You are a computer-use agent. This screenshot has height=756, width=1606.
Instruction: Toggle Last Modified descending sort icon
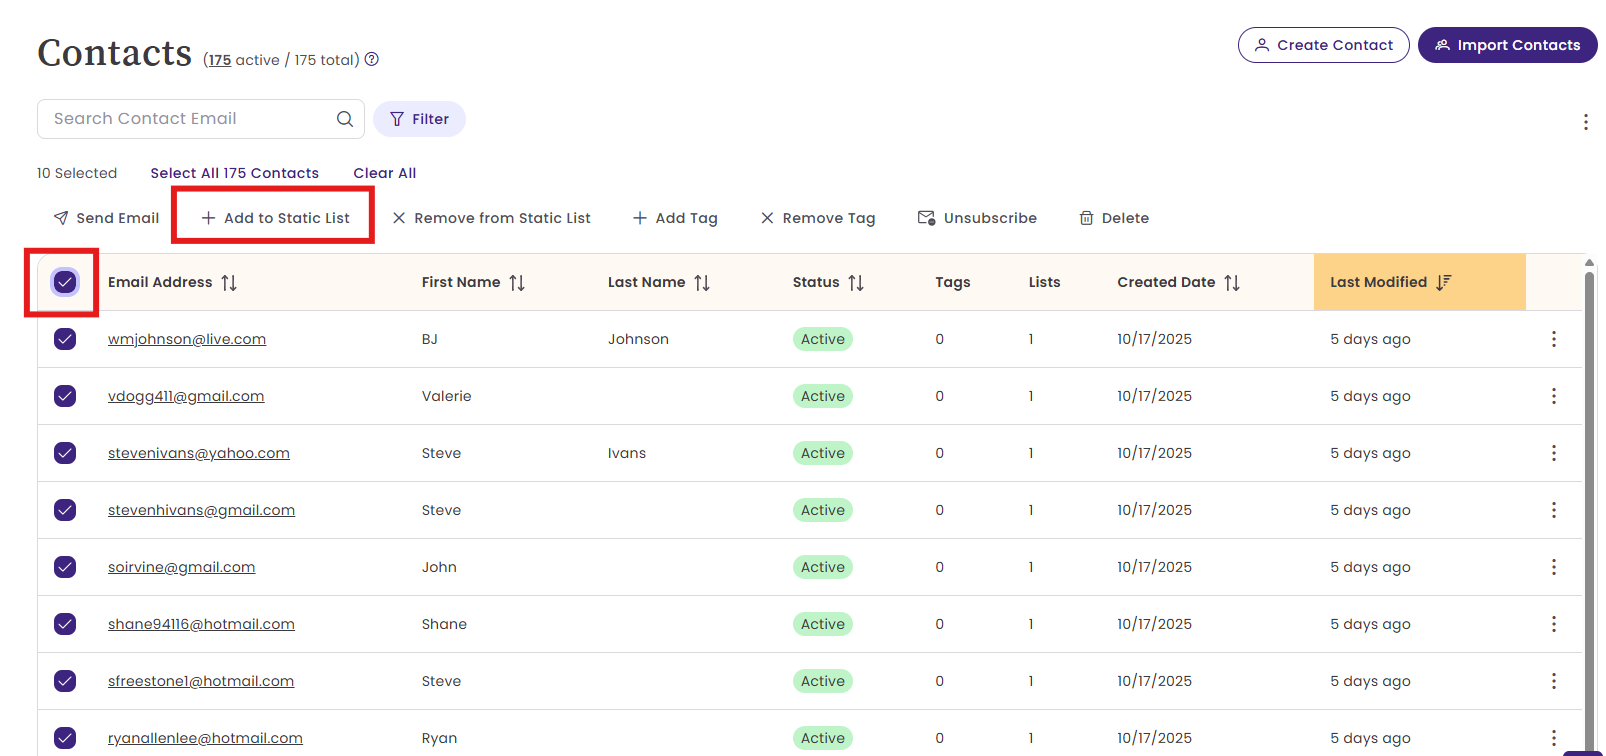(x=1443, y=282)
